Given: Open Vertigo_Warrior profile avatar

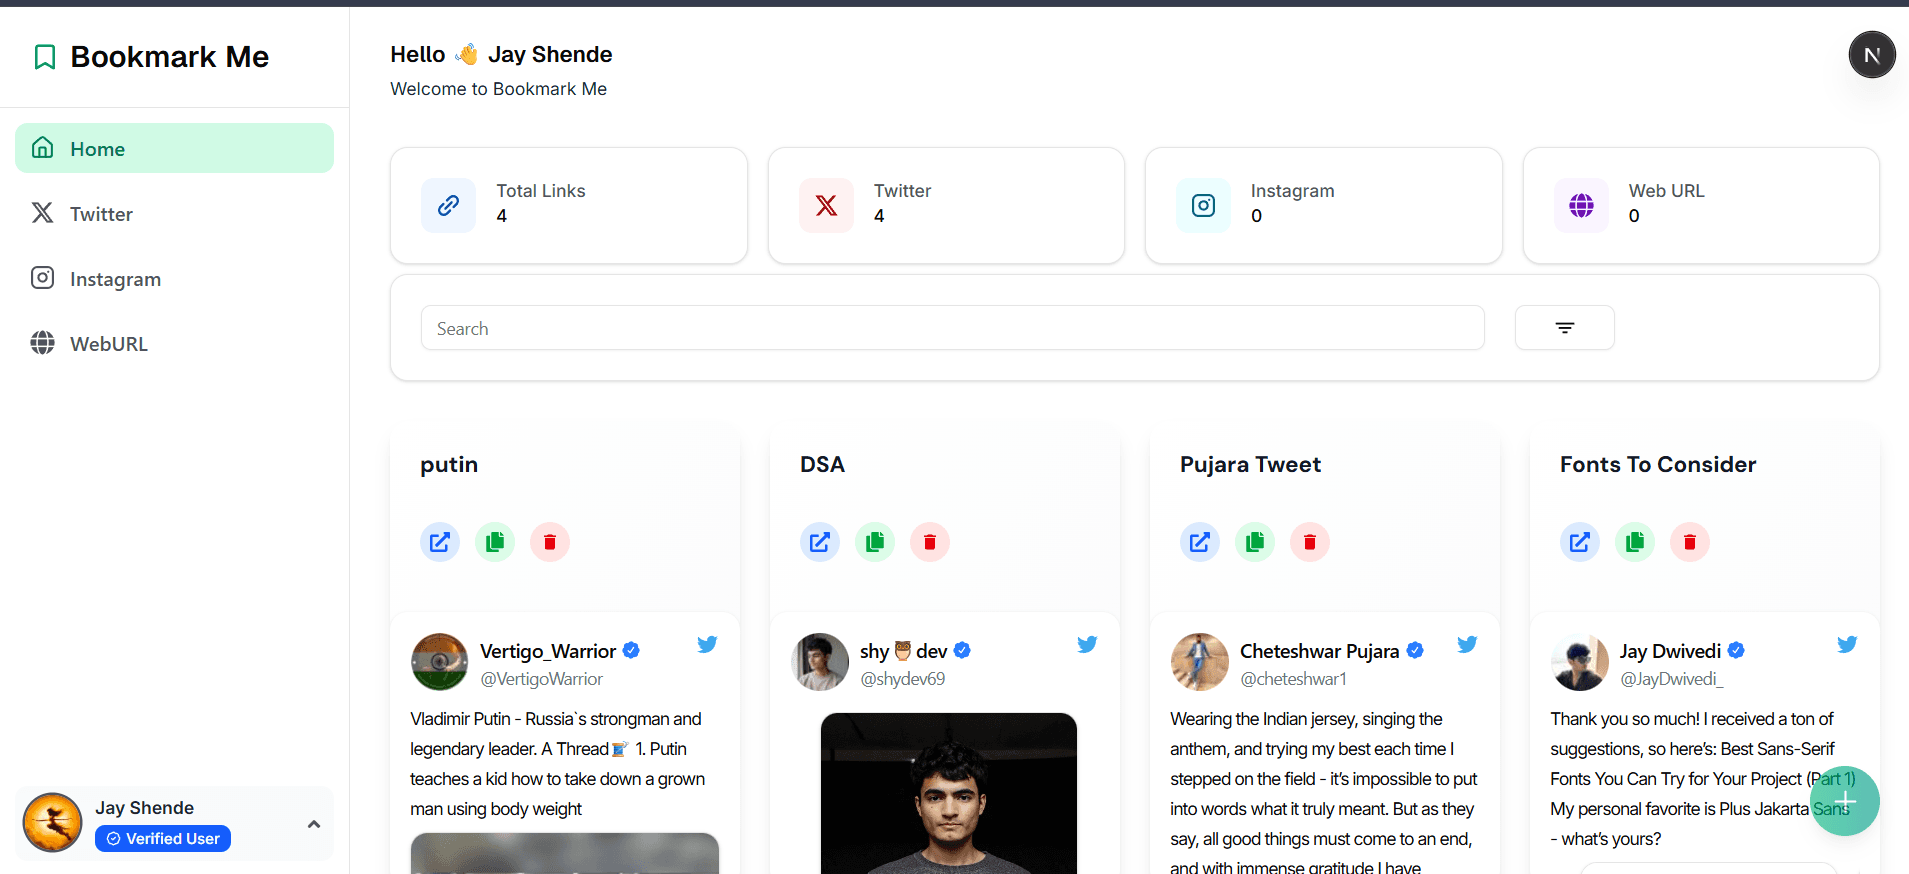Looking at the screenshot, I should [440, 662].
